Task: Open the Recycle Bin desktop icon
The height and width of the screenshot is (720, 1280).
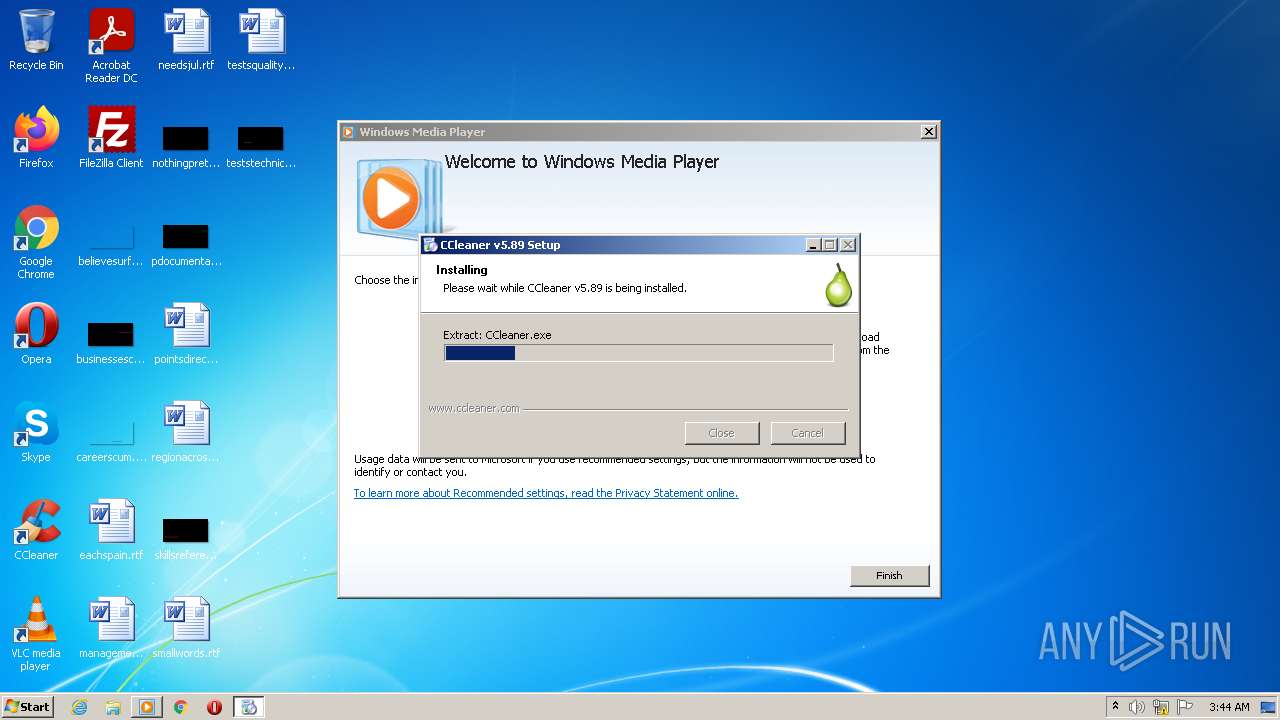Action: tap(36, 40)
